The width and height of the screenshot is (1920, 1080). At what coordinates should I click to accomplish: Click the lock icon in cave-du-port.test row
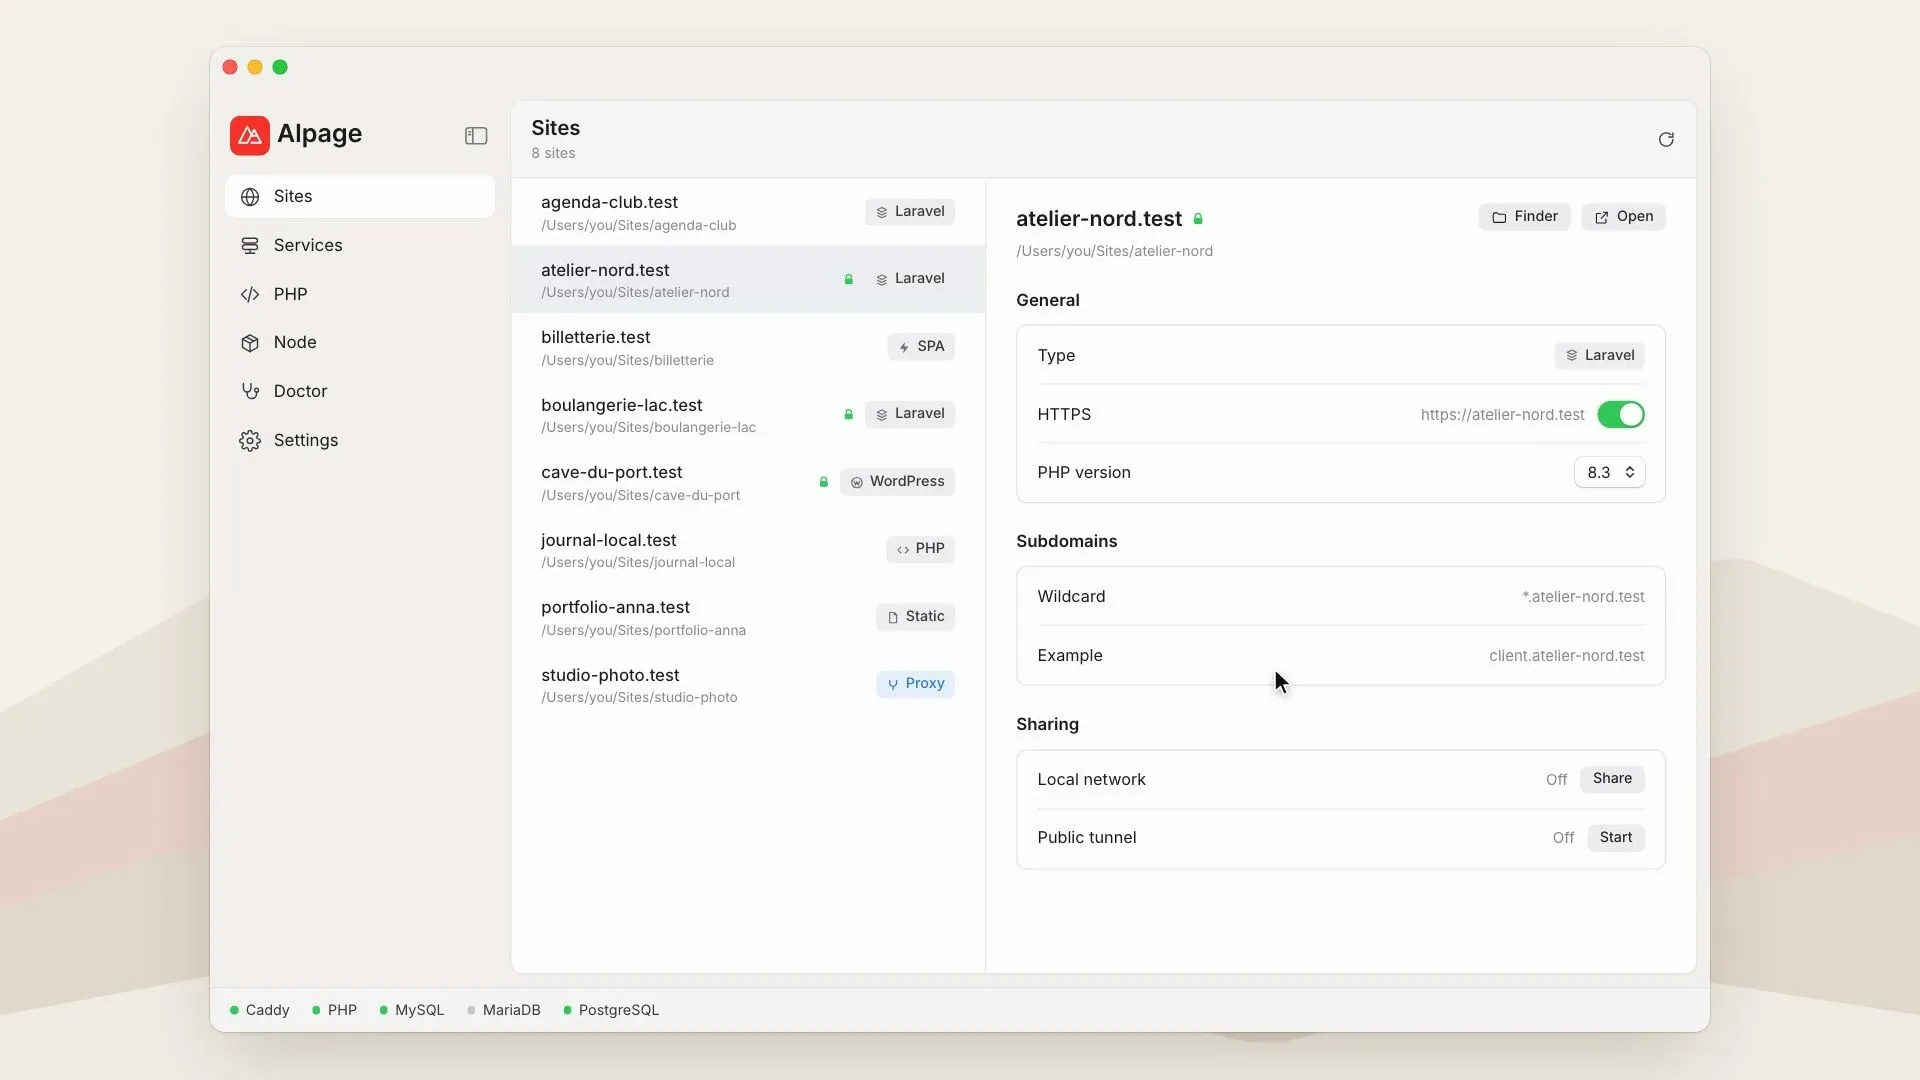(823, 482)
